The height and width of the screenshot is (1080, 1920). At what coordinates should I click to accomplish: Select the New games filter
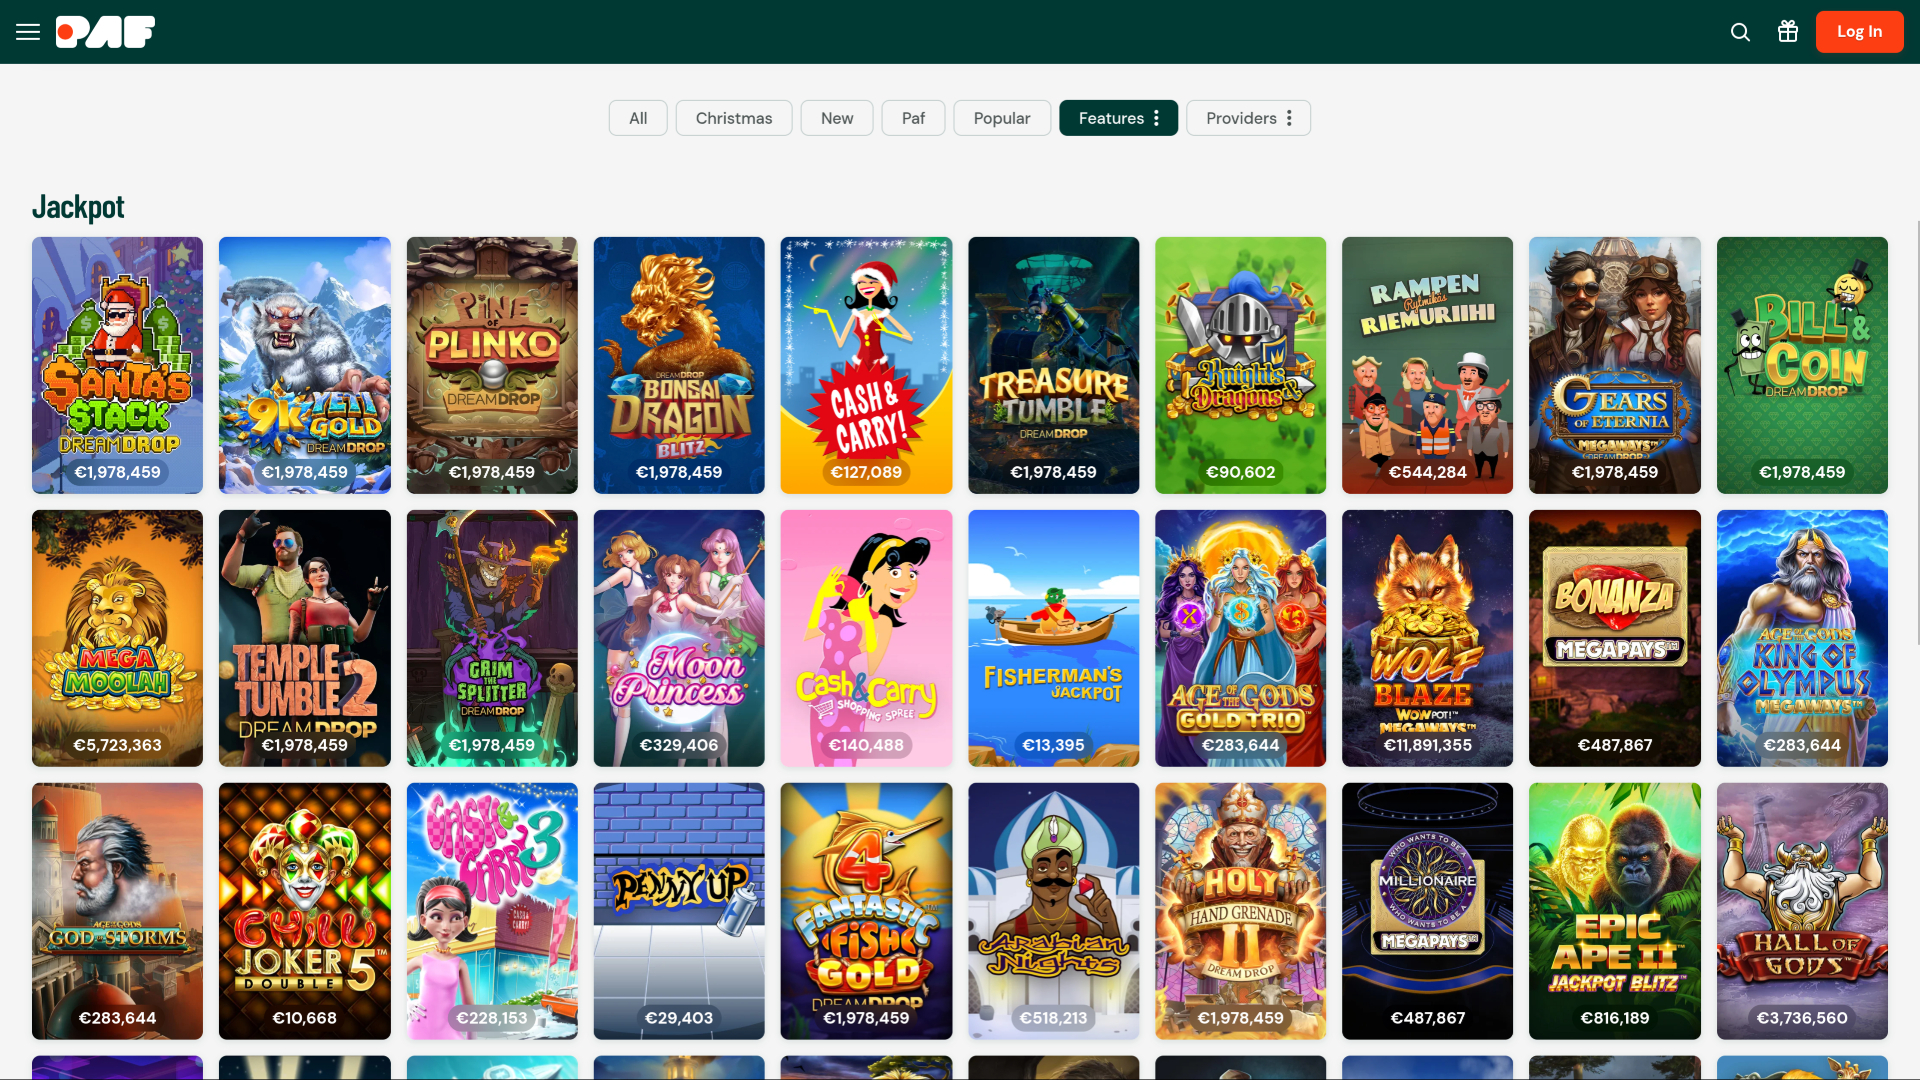(x=836, y=117)
